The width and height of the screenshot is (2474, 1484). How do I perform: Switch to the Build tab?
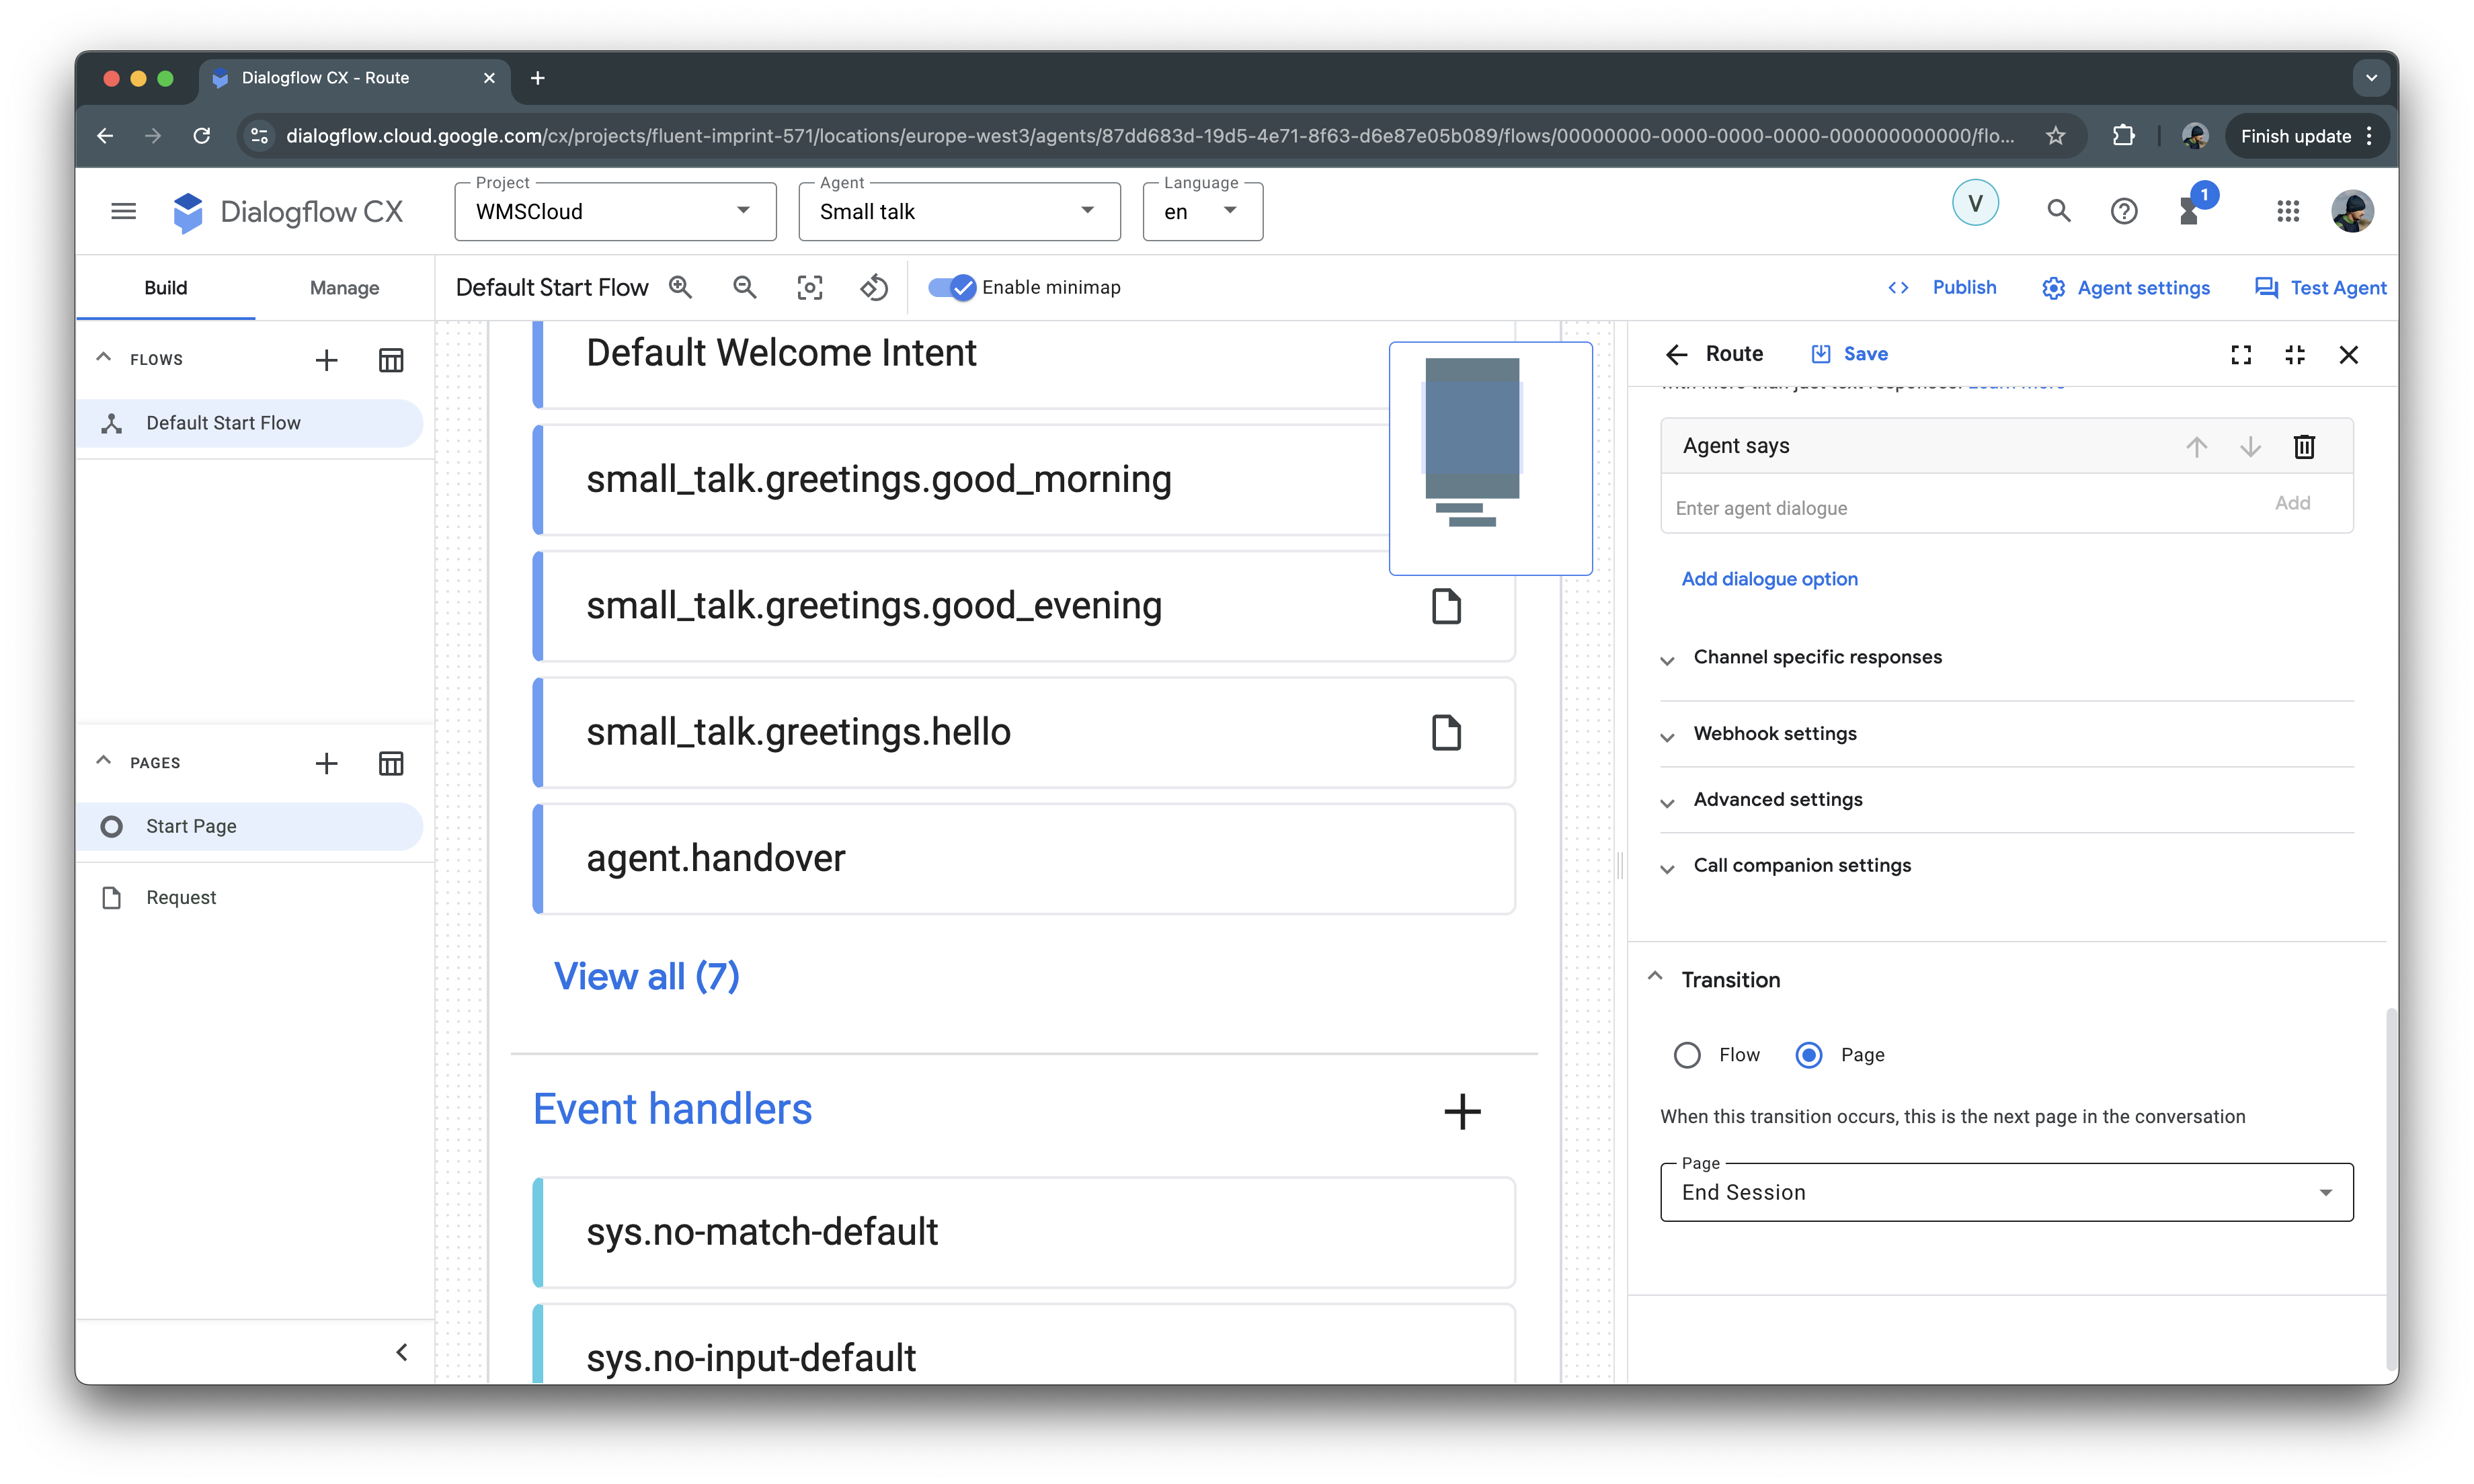(166, 288)
